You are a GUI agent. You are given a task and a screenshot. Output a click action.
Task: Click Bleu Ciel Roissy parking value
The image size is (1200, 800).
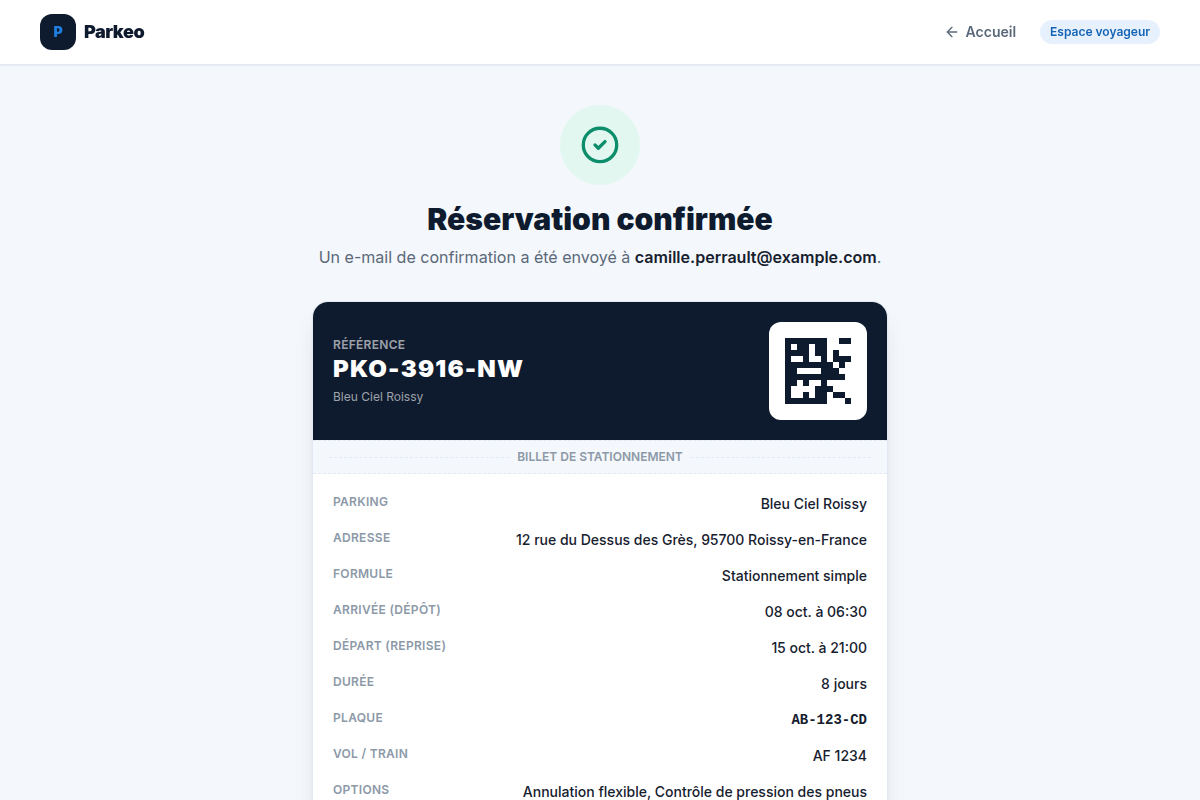(814, 504)
